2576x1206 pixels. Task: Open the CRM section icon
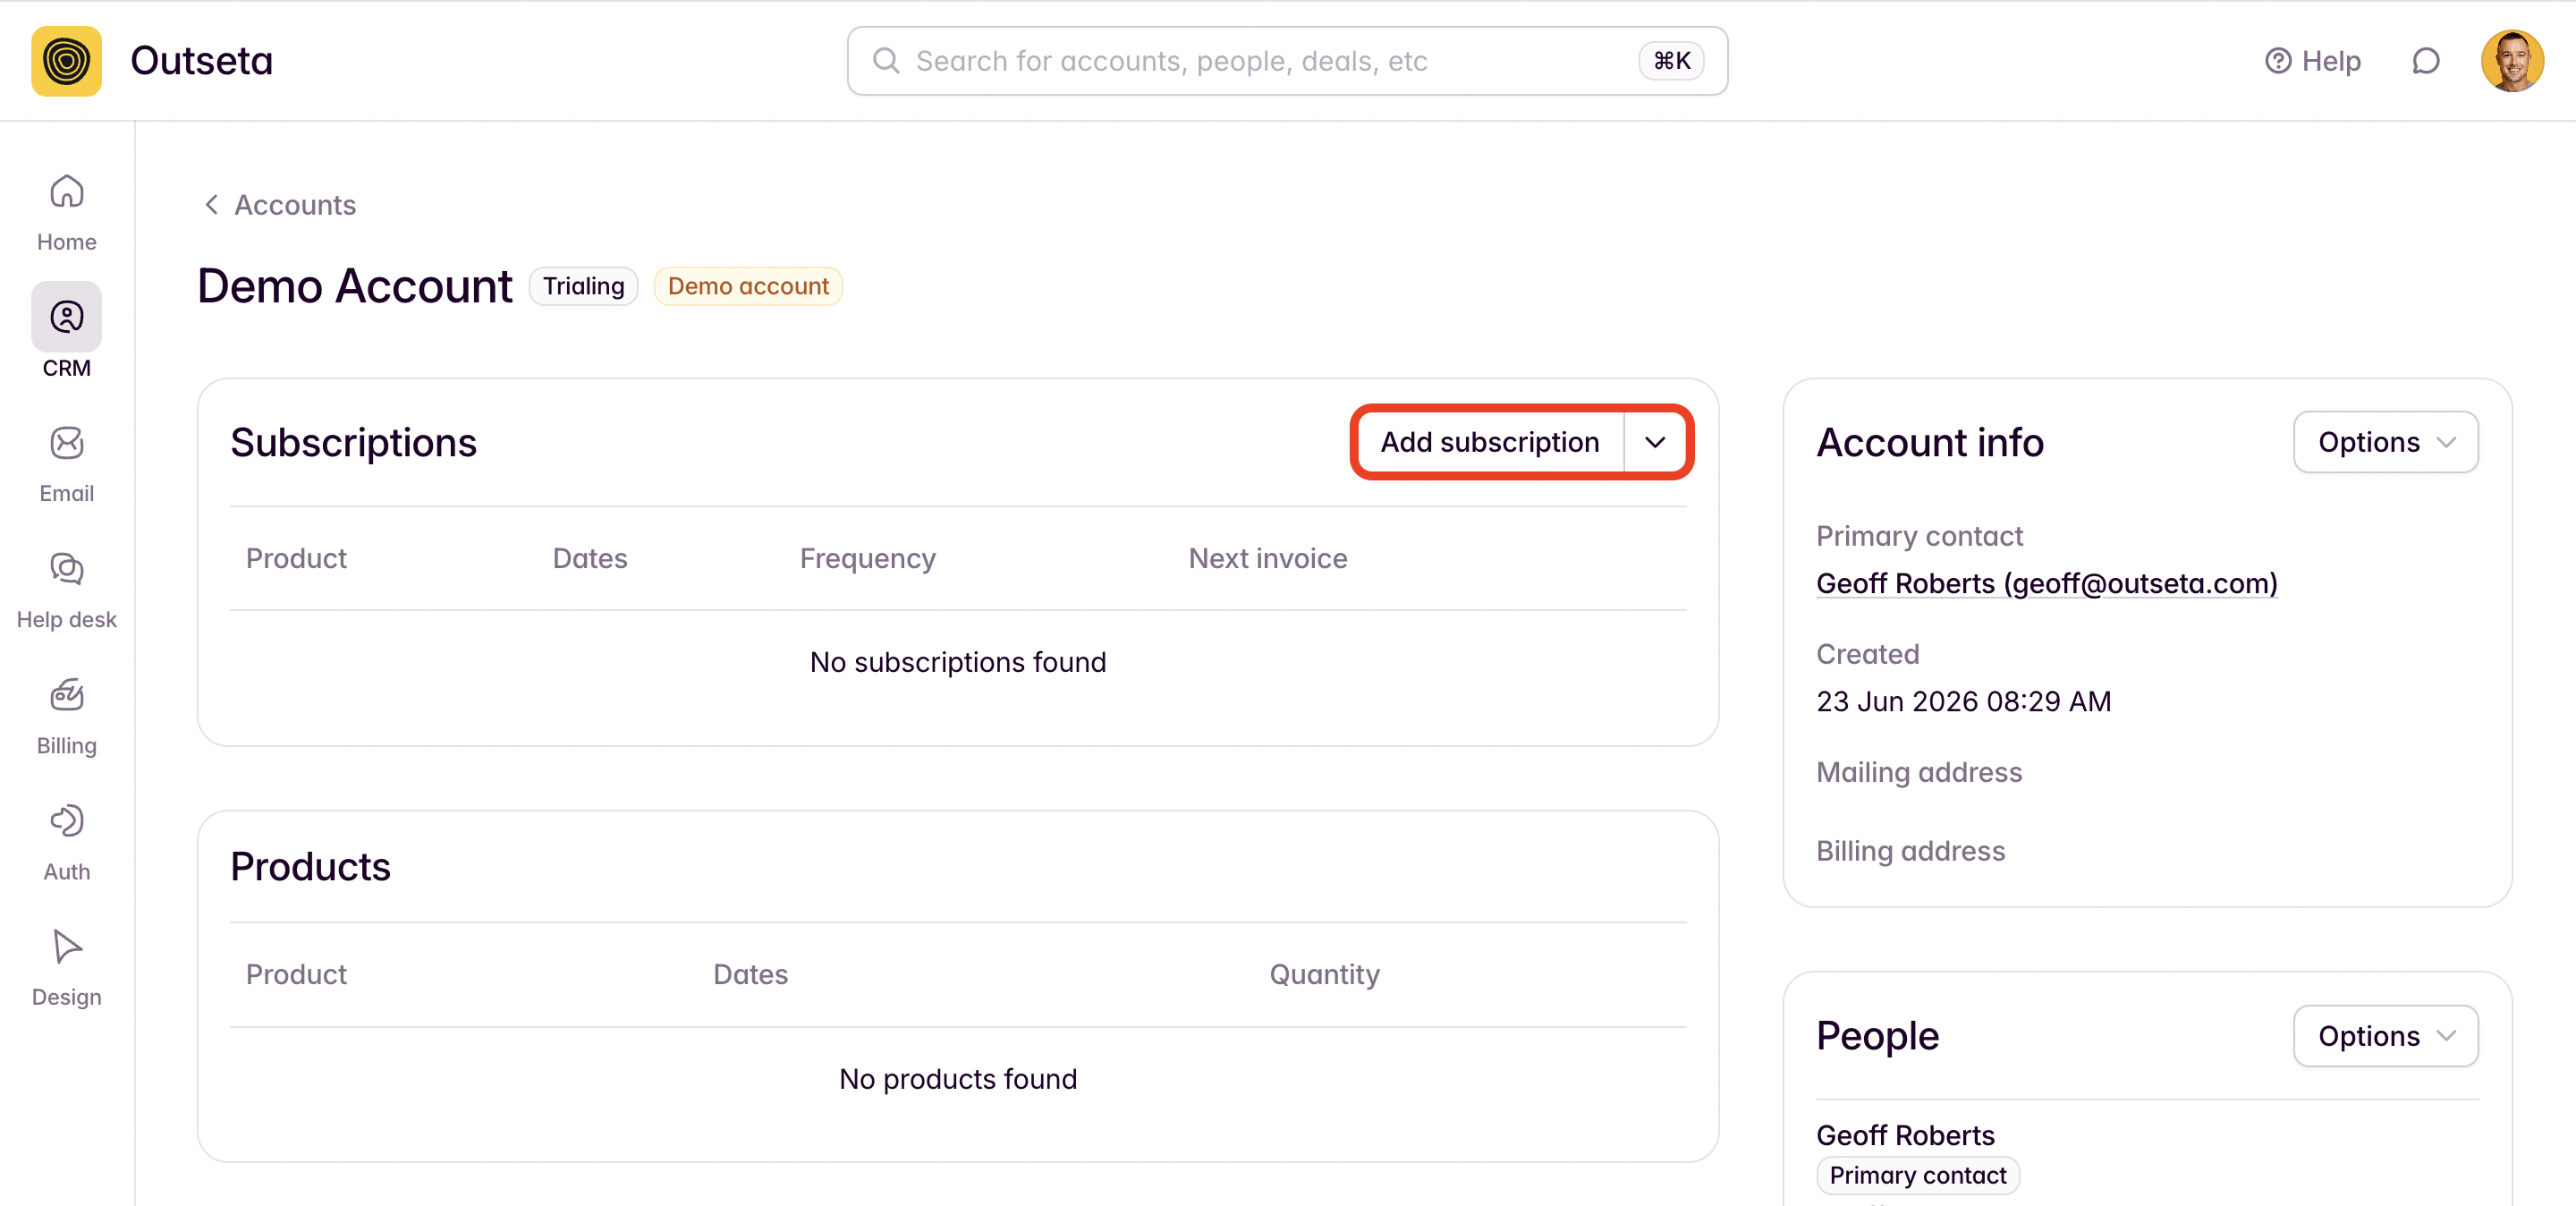67,317
